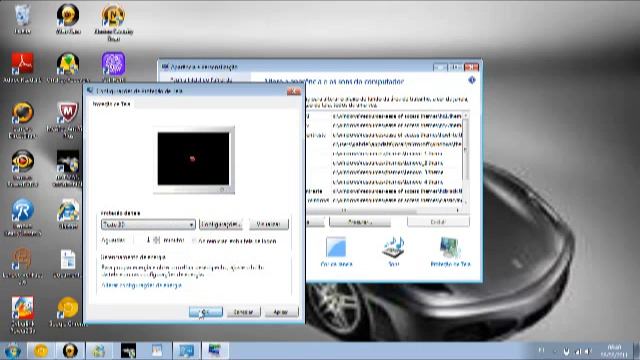Open the Adobe Reader desktop shortcut

tap(22, 68)
